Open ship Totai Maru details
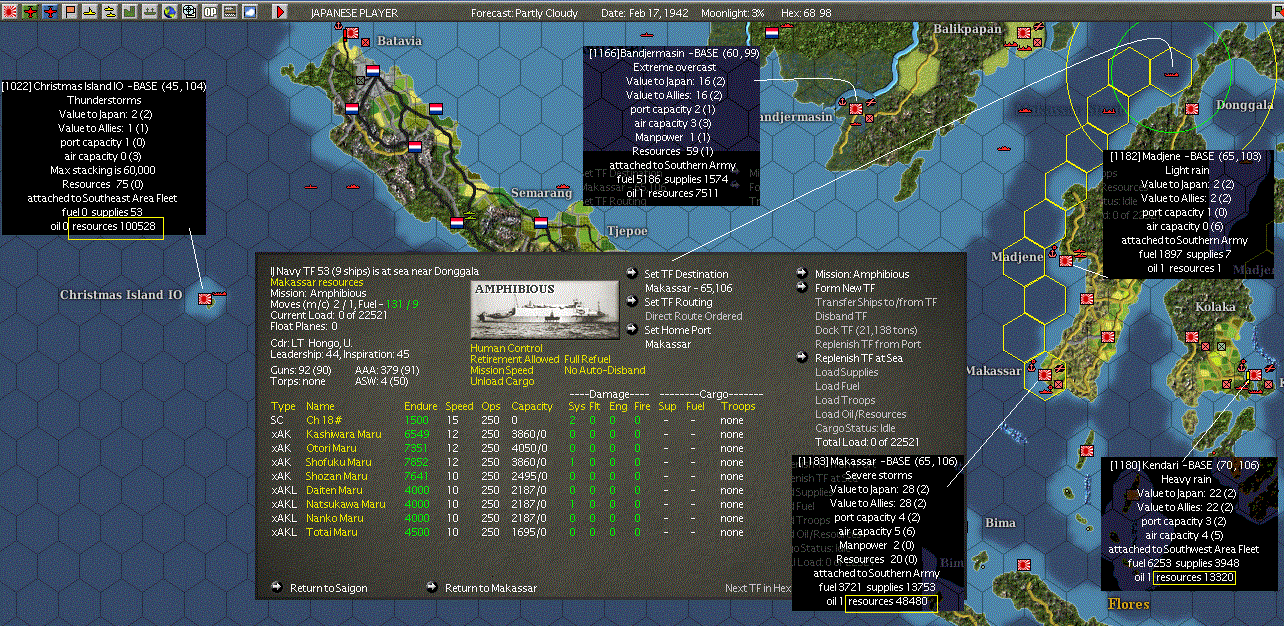1284x626 pixels. coord(332,532)
